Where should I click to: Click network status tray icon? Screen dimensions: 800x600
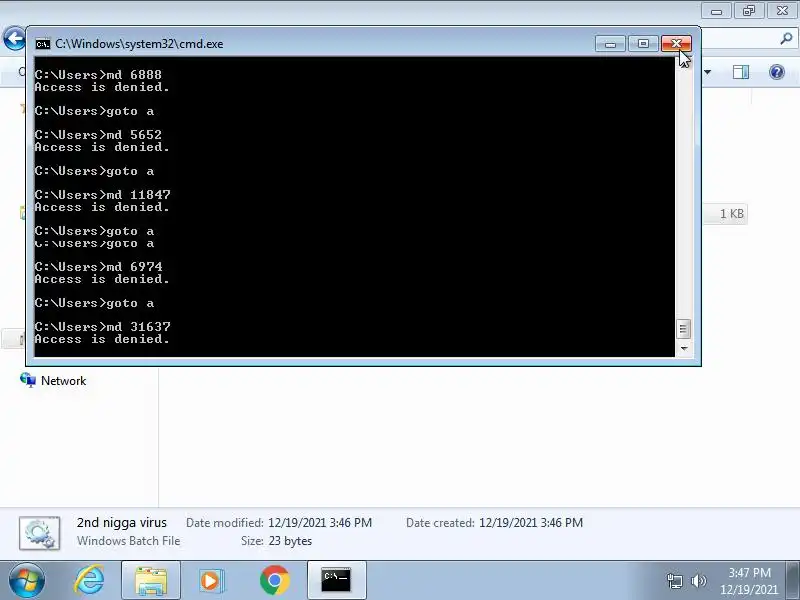[674, 581]
